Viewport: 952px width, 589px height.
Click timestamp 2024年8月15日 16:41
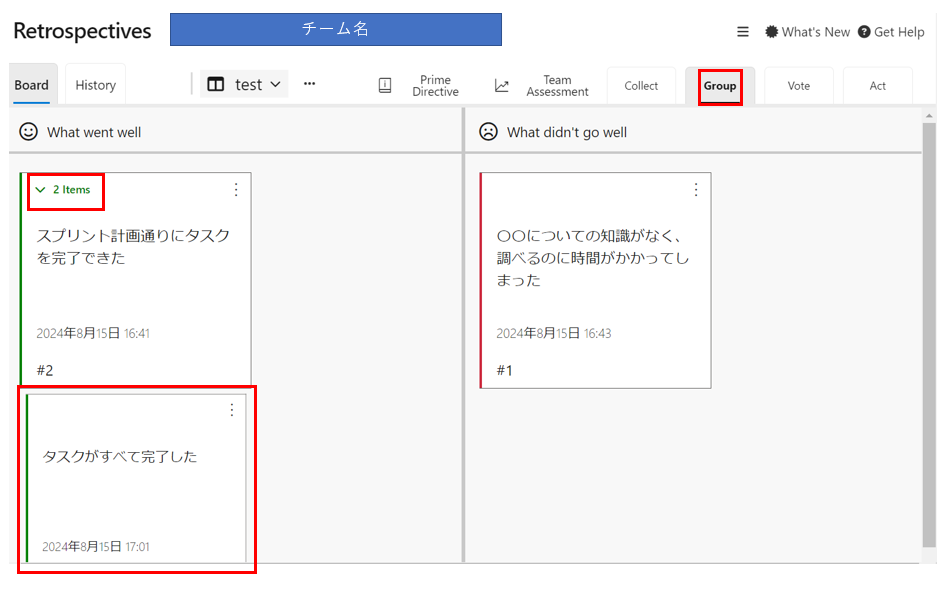point(93,333)
